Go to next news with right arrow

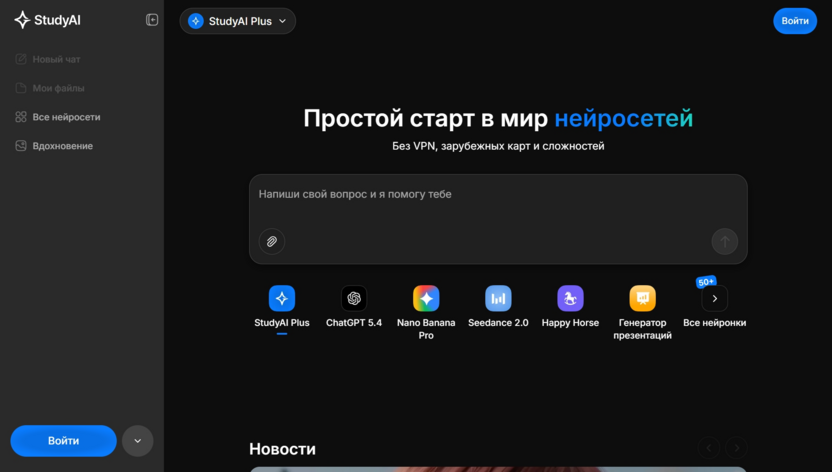pyautogui.click(x=736, y=448)
